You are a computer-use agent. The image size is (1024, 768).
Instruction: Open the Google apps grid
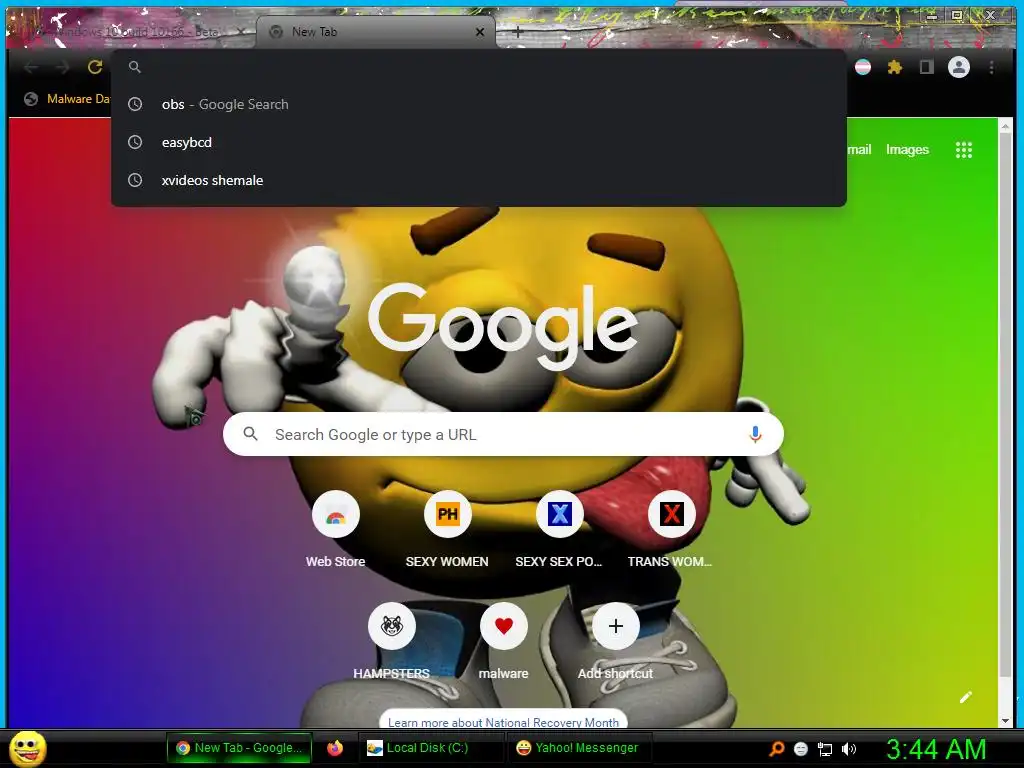pyautogui.click(x=964, y=150)
